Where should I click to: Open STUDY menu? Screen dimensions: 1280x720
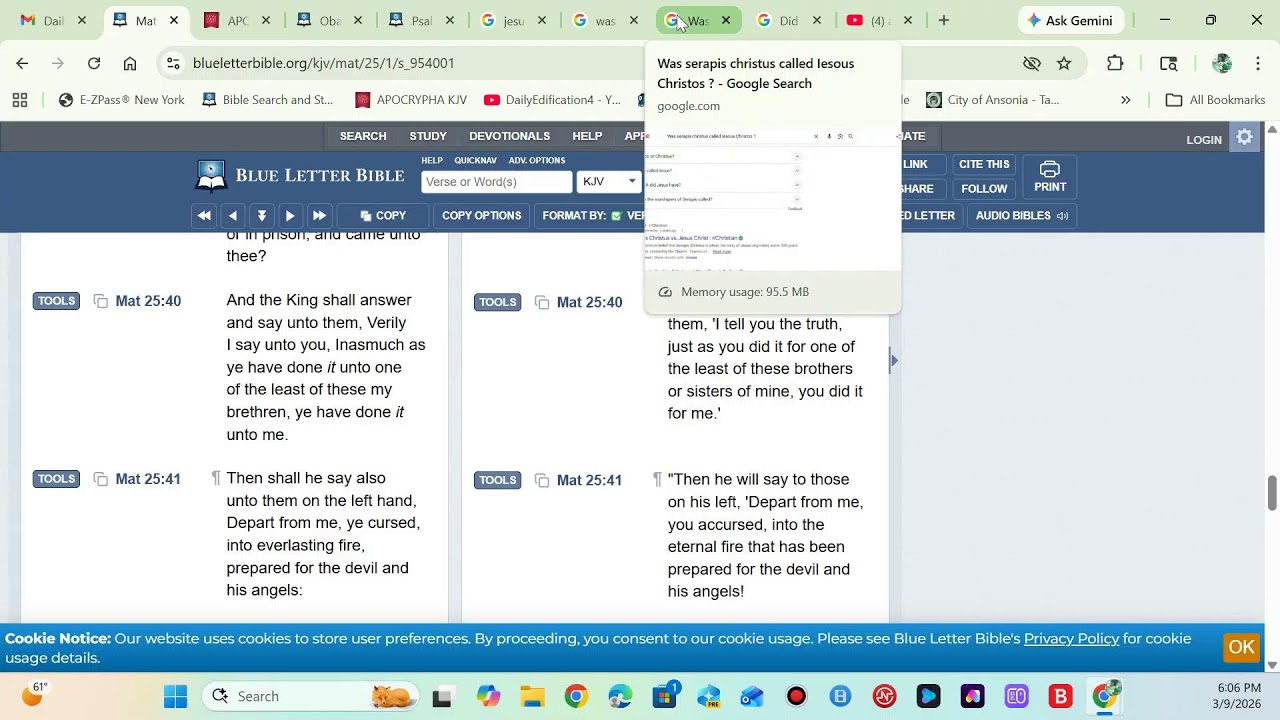428,136
